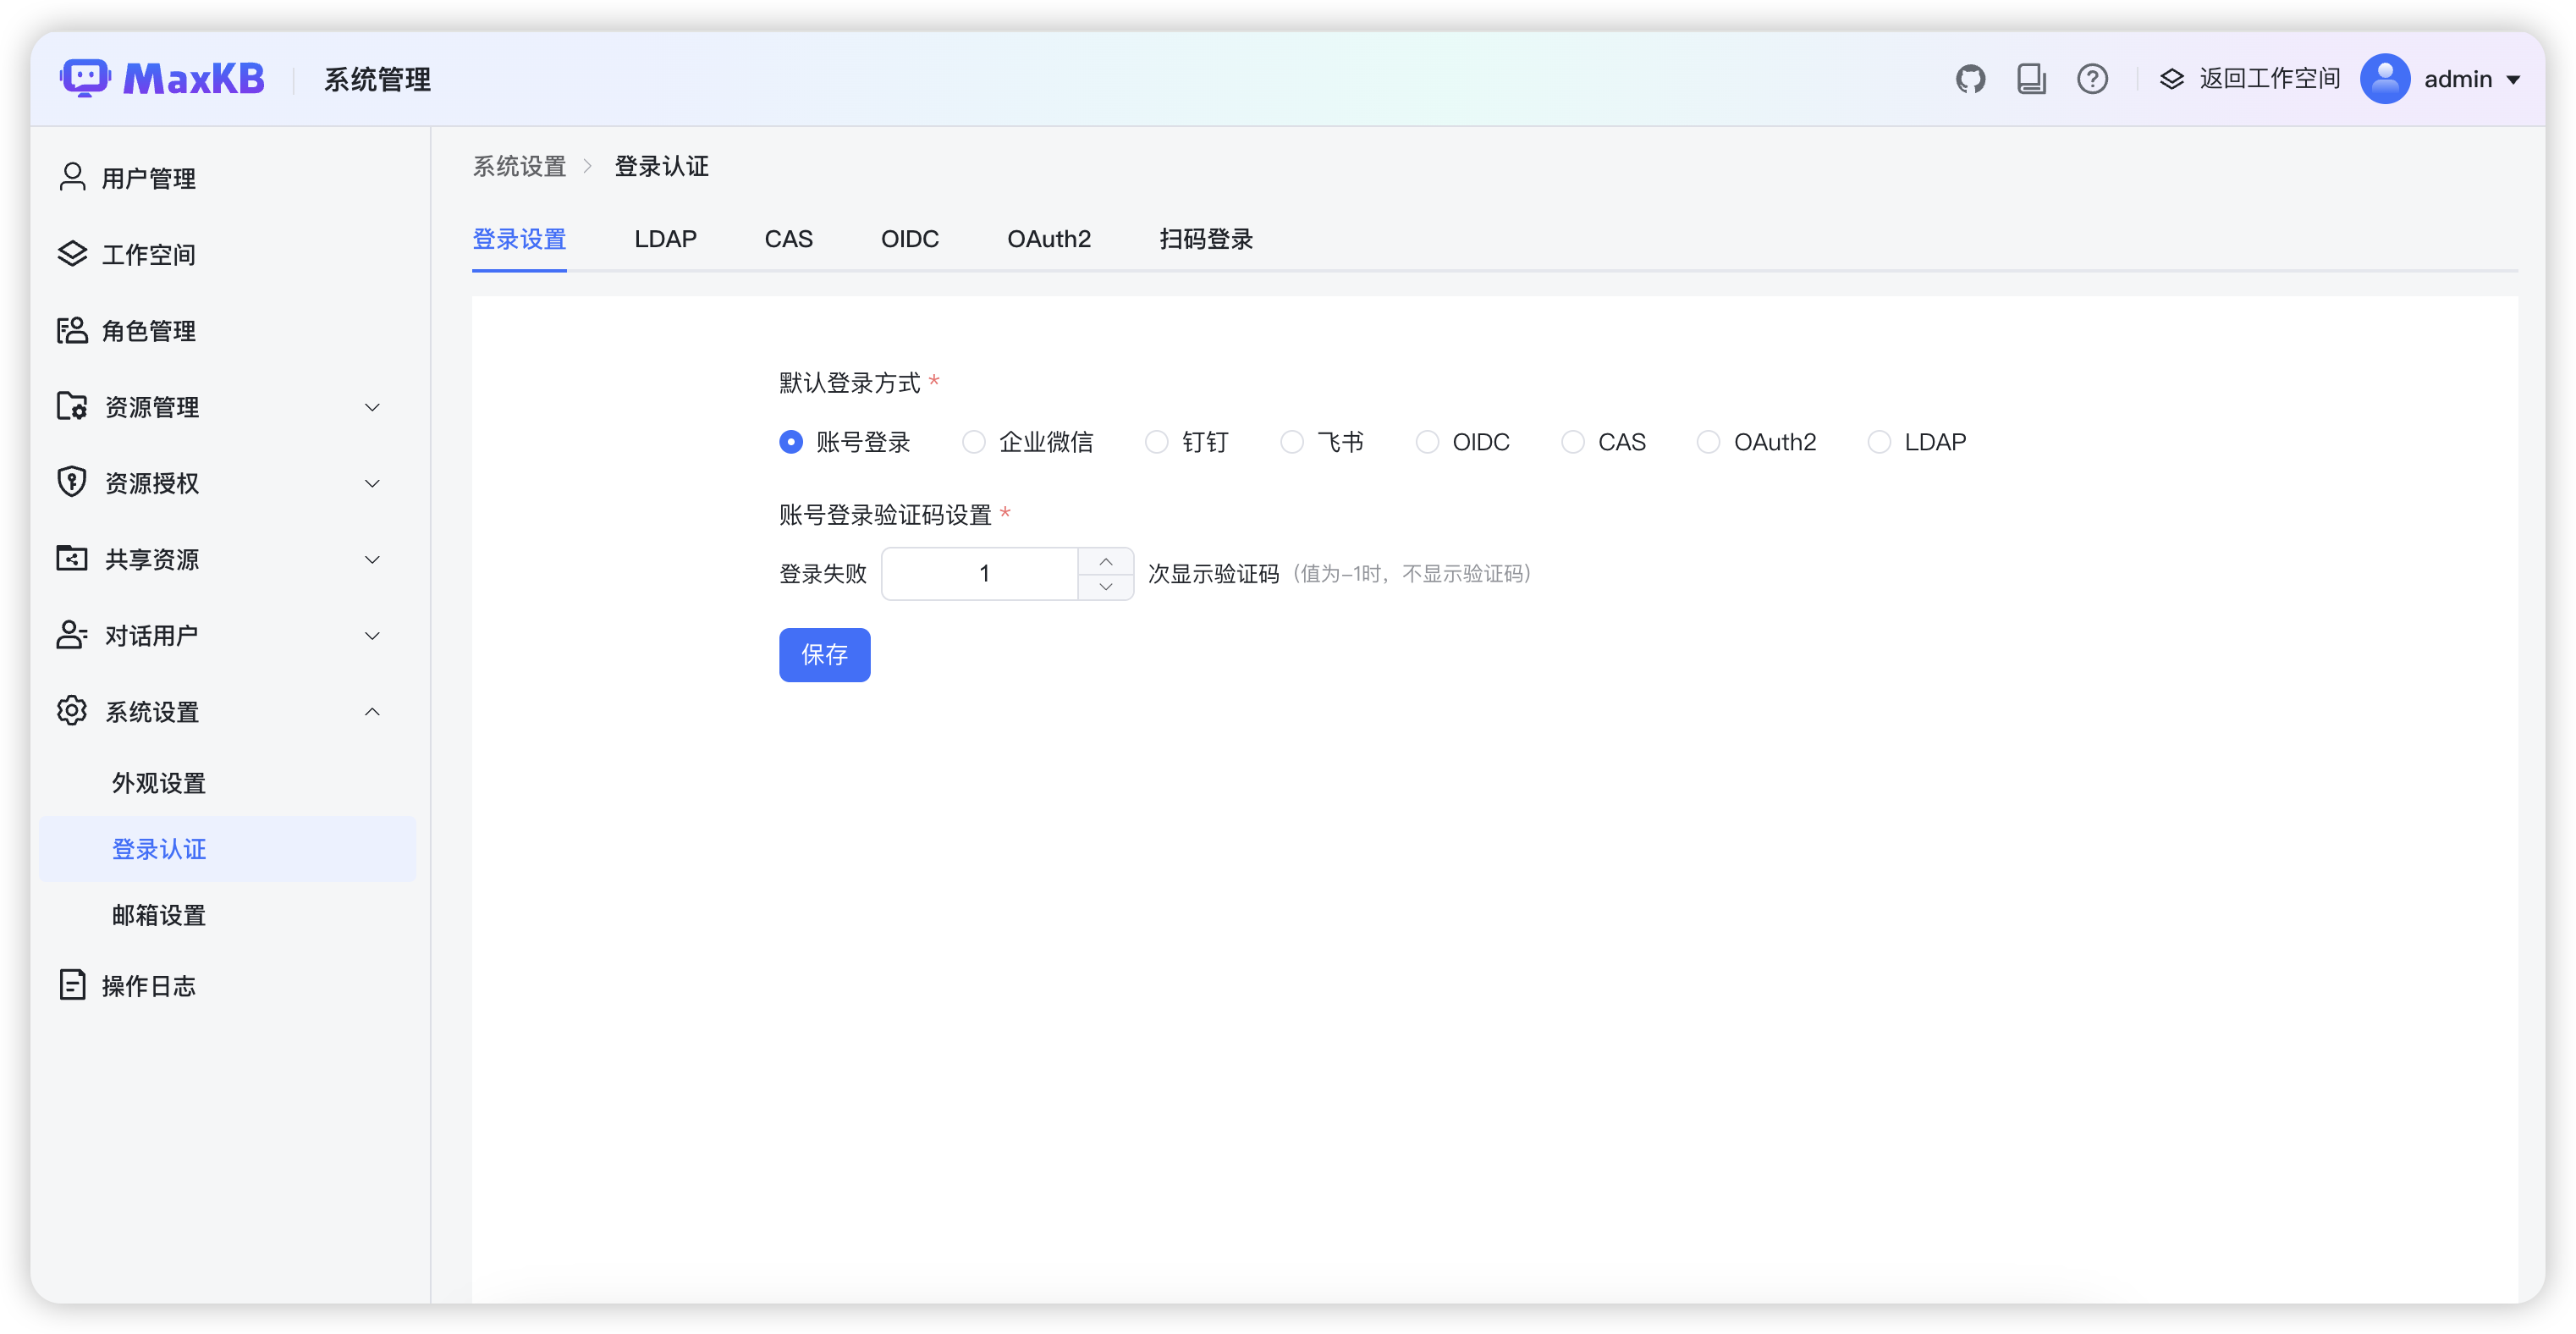Open the GitHub icon in header
The width and height of the screenshot is (2576, 1334).
1970,79
